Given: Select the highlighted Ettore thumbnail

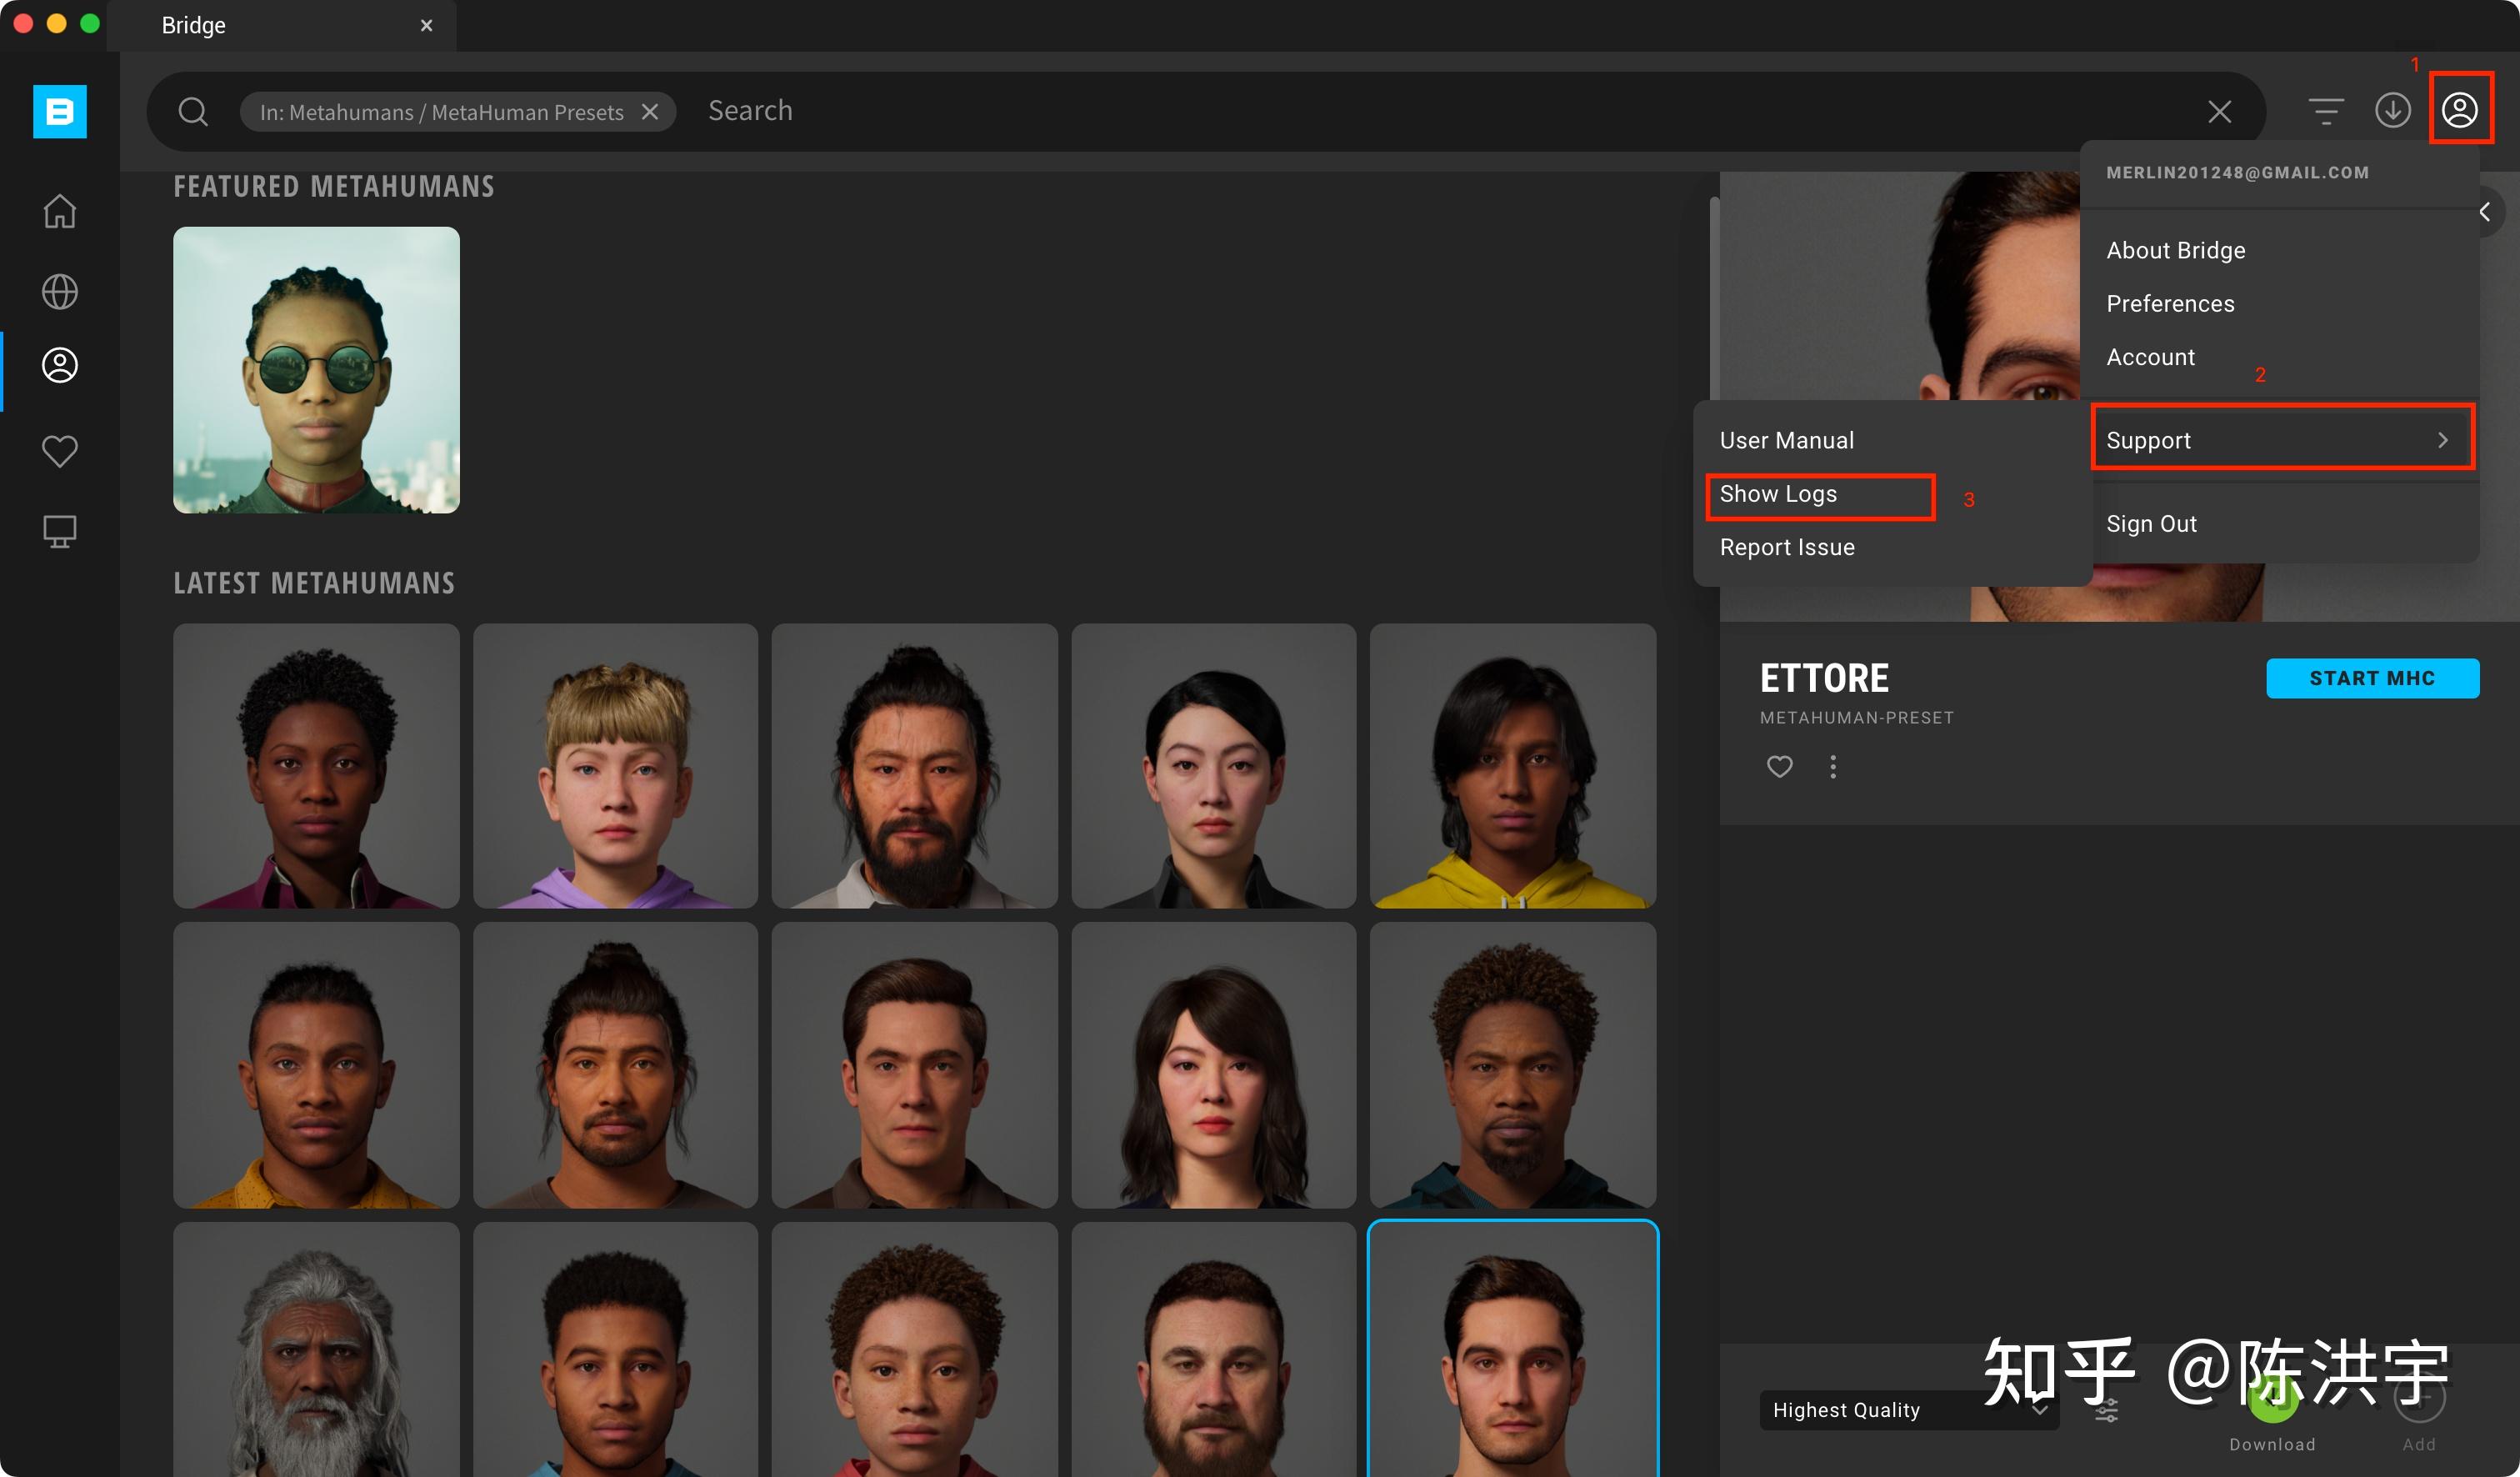Looking at the screenshot, I should pos(1512,1349).
